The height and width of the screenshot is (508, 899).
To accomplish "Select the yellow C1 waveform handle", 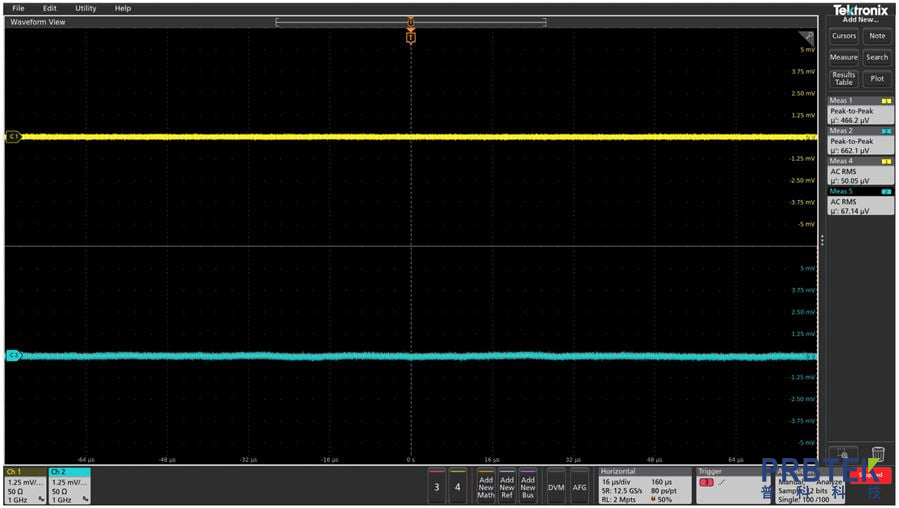I will (13, 137).
